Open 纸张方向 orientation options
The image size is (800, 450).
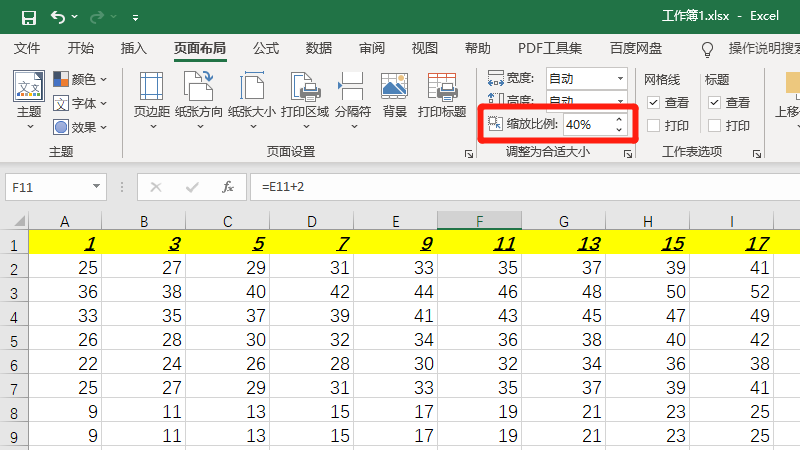199,99
